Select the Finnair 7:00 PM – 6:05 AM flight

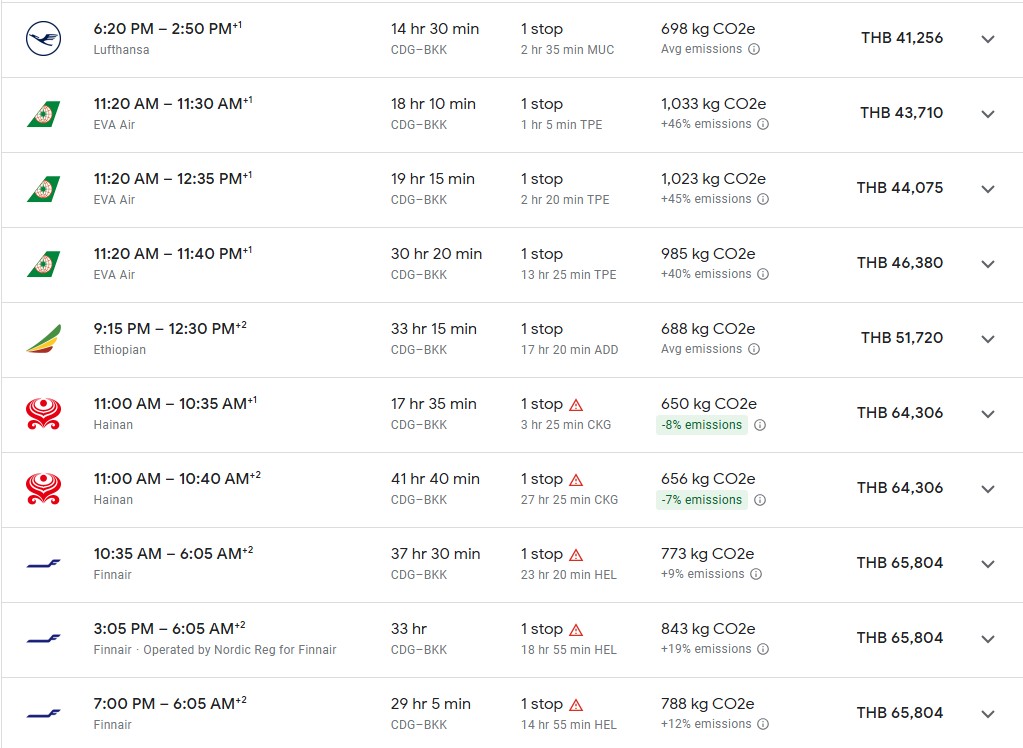(x=170, y=704)
